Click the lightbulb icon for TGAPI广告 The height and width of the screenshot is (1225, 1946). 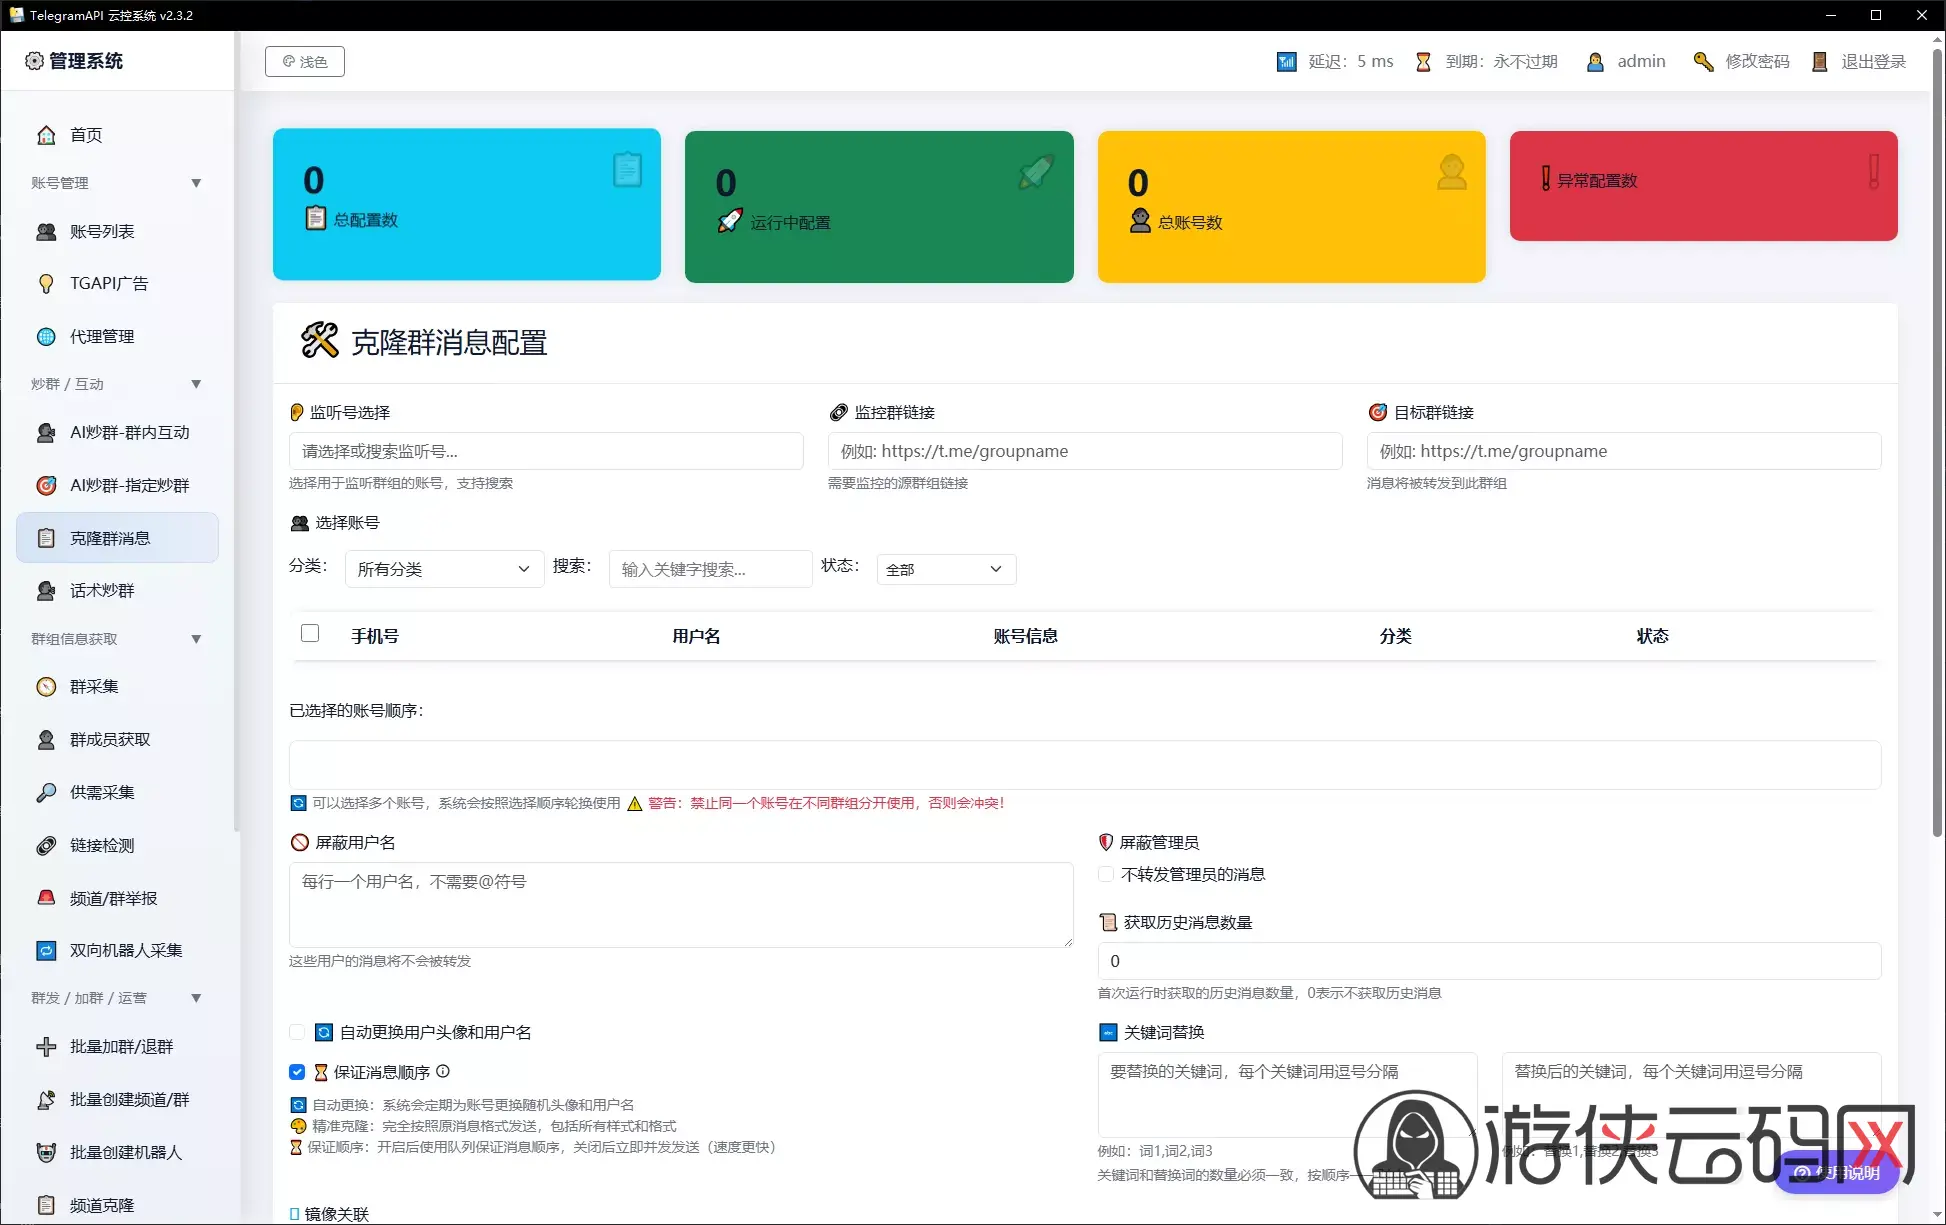tap(46, 284)
